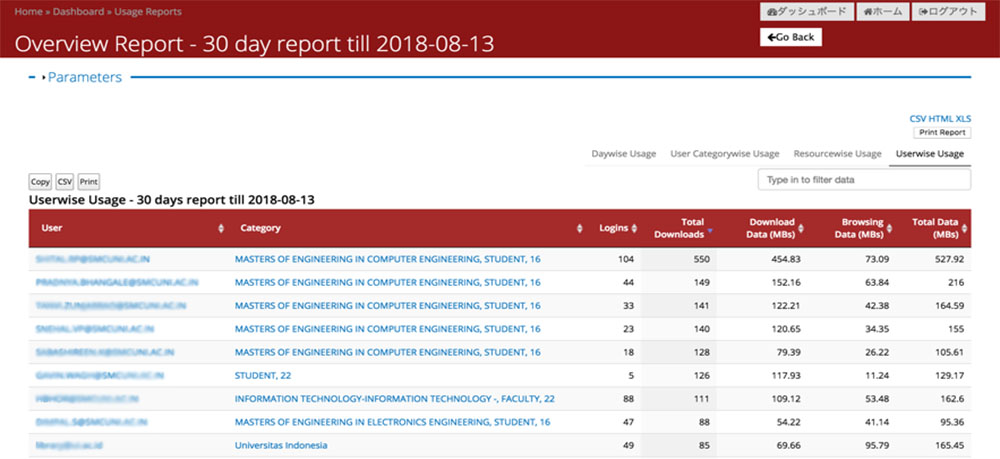The image size is (1000, 459).
Task: Open Masters of Engineering in Electronics category
Action: [392, 422]
